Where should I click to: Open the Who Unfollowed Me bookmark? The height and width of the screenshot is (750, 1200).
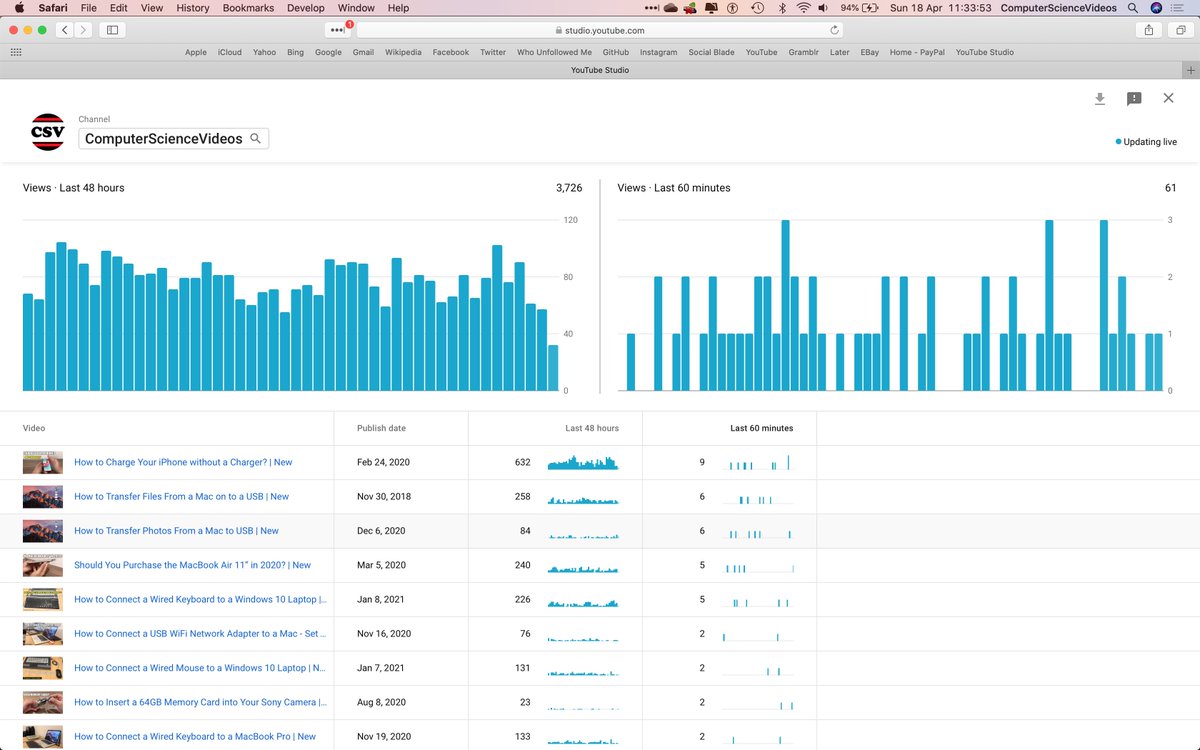(x=554, y=52)
